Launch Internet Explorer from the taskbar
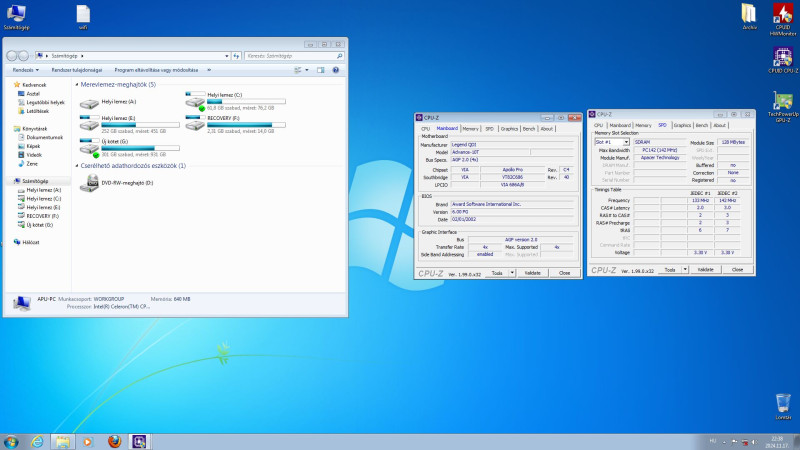 click(37, 441)
